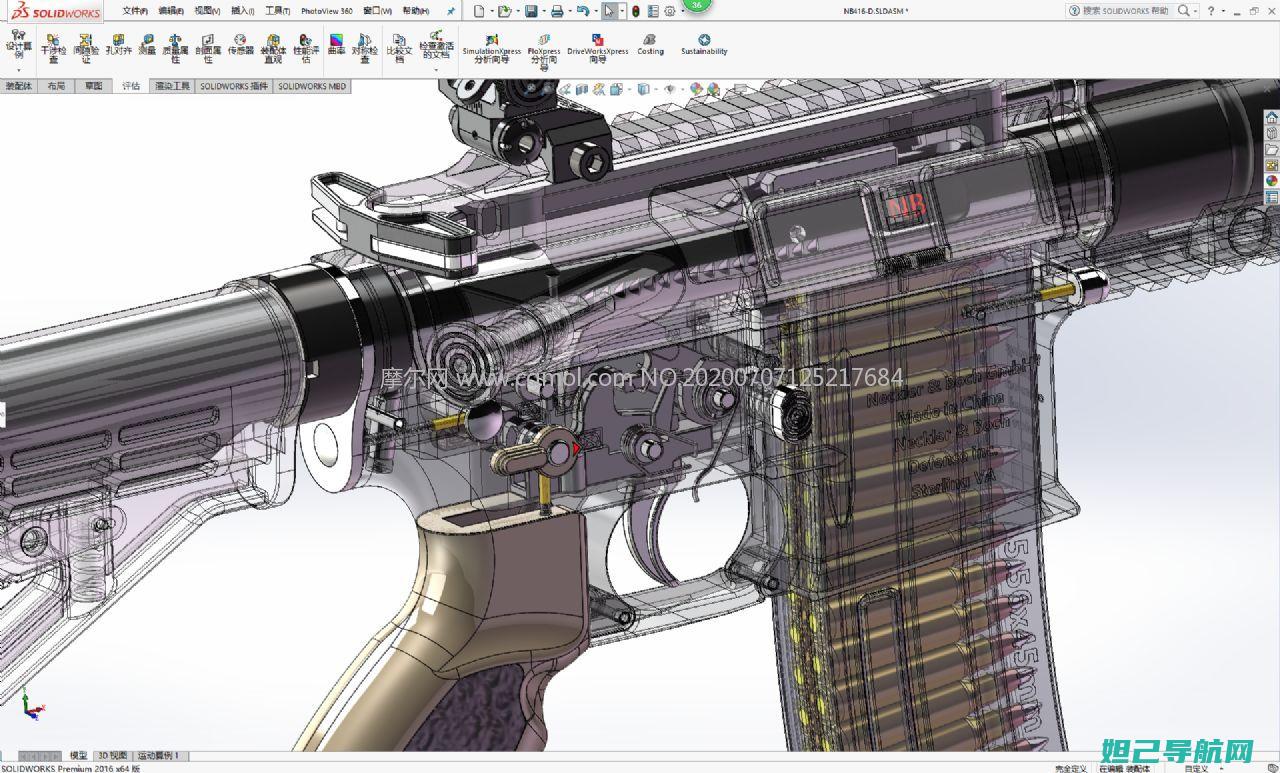This screenshot has height=773, width=1280.
Task: Click the Save icon
Action: pyautogui.click(x=531, y=11)
